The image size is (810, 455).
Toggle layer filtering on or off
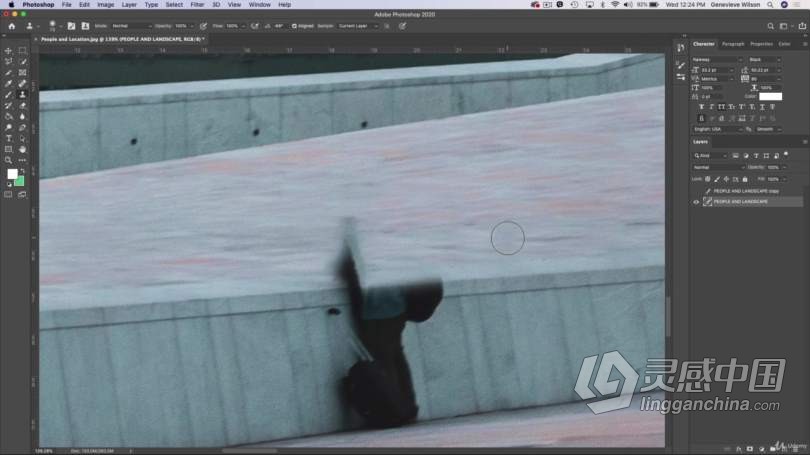pyautogui.click(x=786, y=154)
